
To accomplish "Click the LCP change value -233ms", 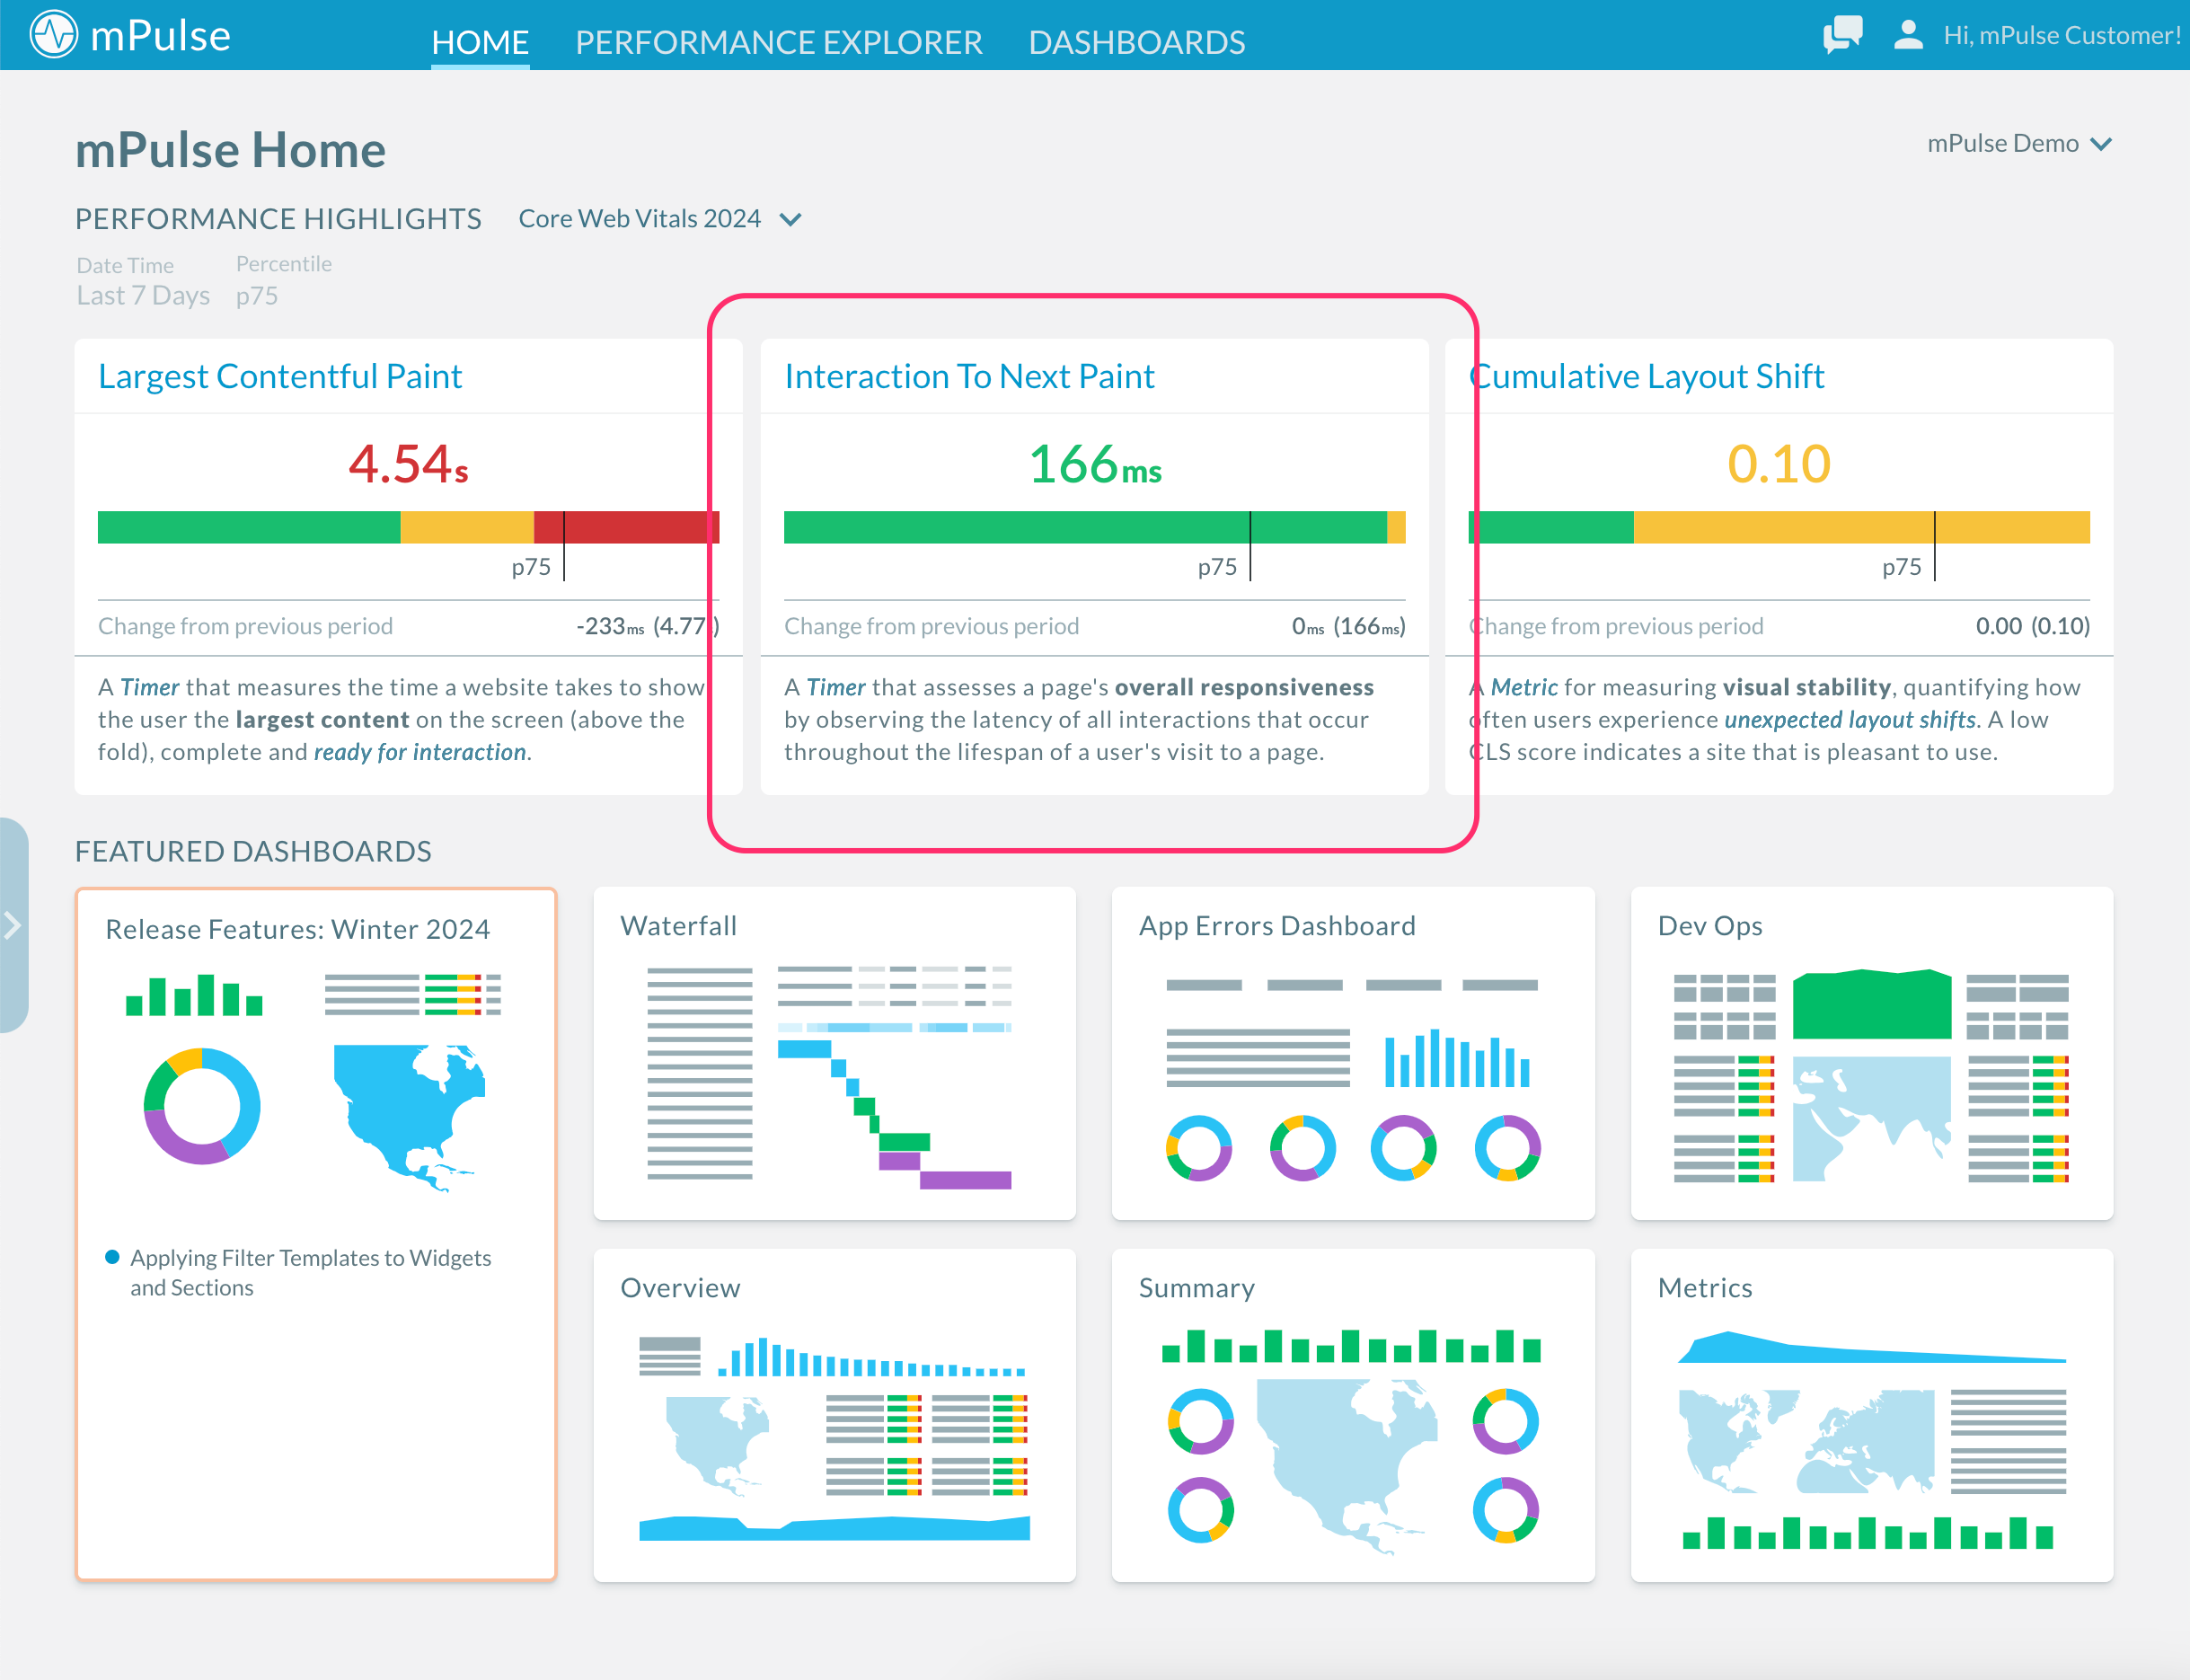I will point(610,626).
